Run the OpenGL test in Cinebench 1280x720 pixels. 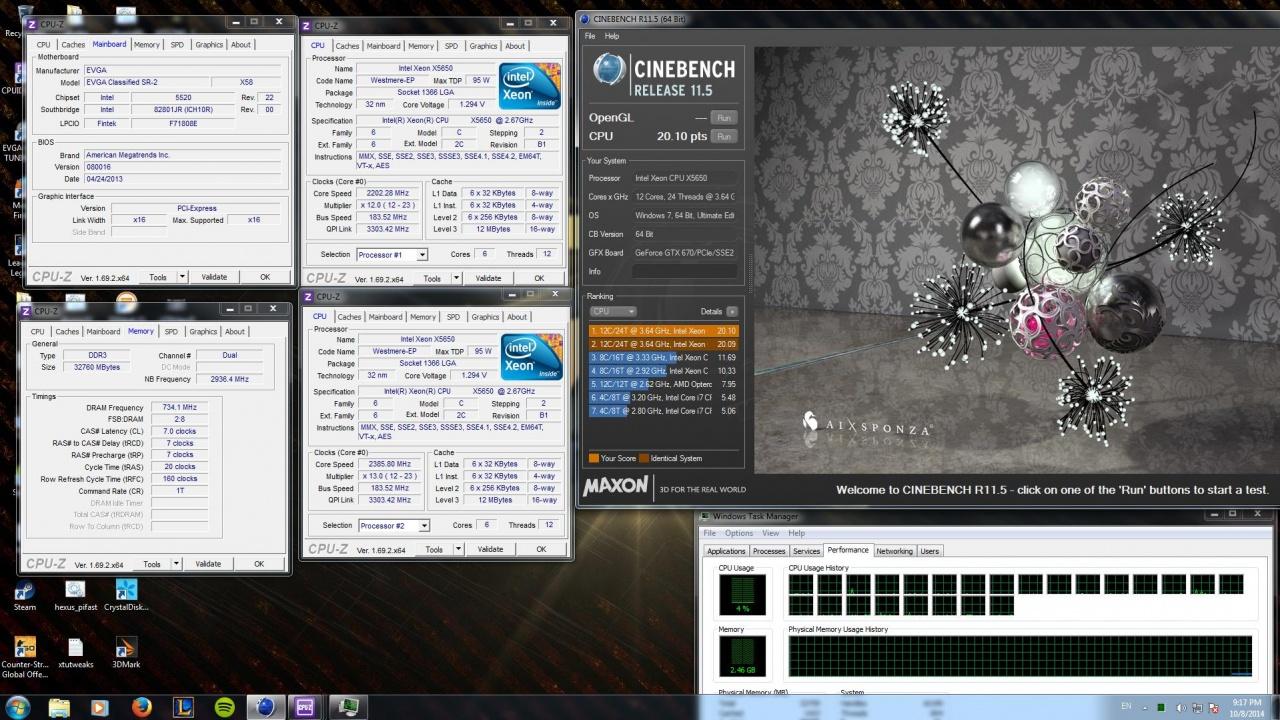pos(722,118)
